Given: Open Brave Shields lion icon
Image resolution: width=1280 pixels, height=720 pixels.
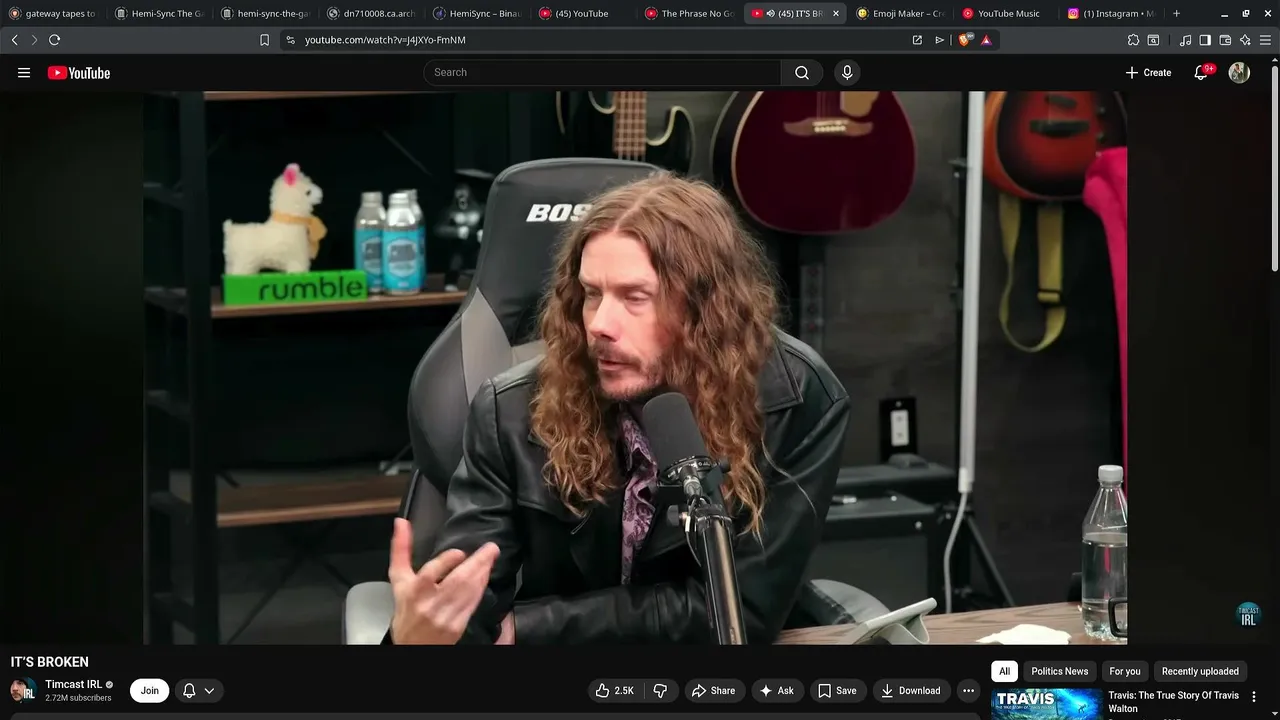Looking at the screenshot, I should 966,40.
